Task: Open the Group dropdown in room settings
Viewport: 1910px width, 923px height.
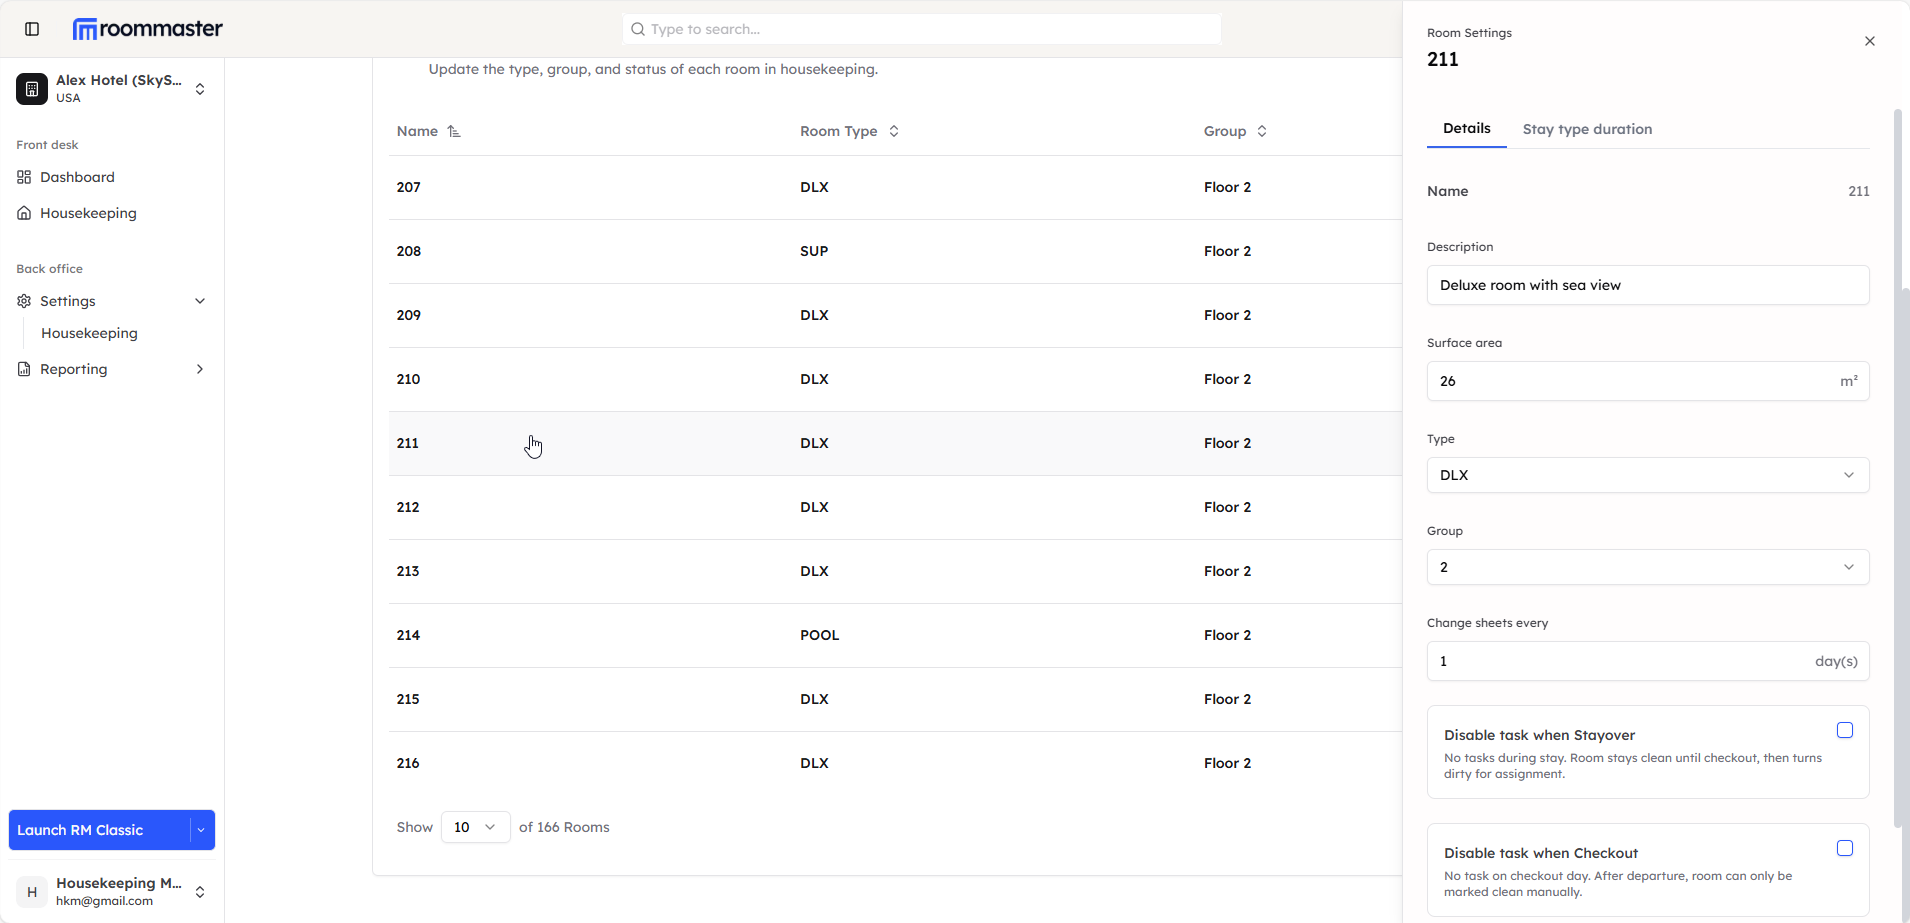Action: (1647, 567)
